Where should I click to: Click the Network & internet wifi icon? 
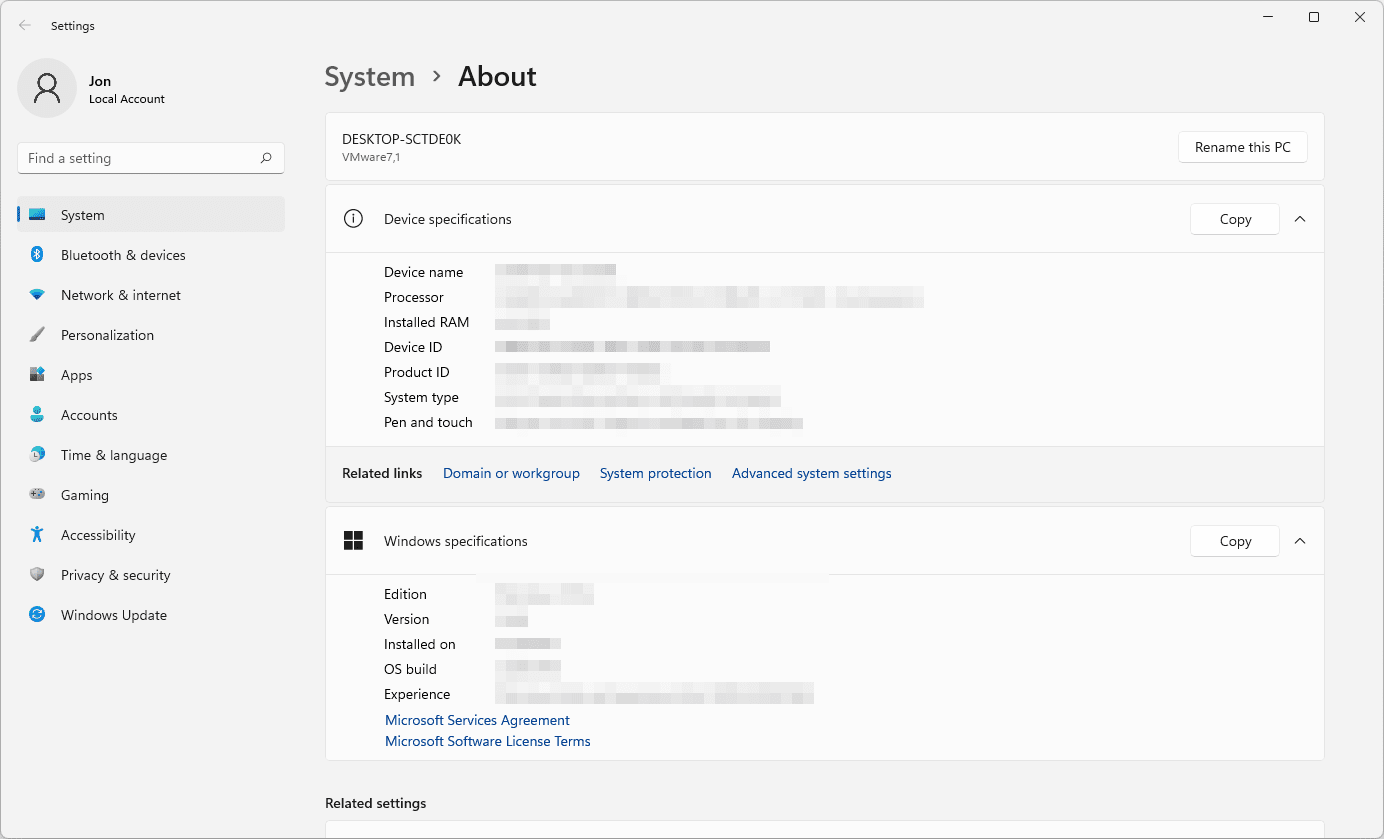tap(37, 295)
